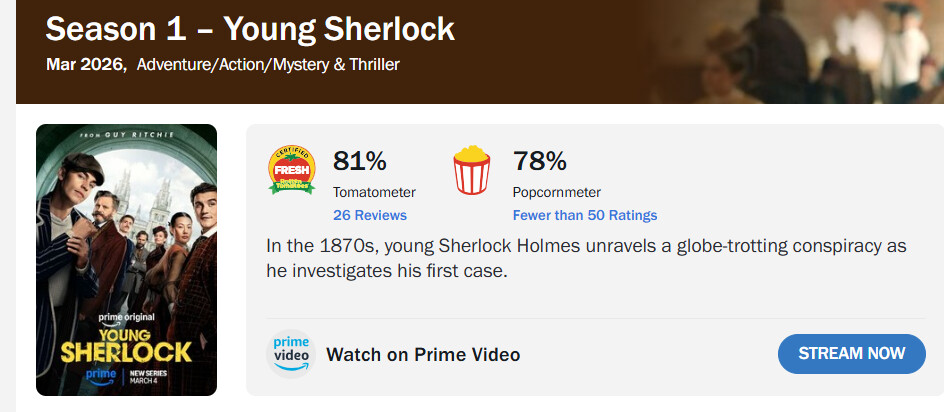Click the Adventure/Action/Mystery & Thriller genre text
This screenshot has height=412, width=944.
click(x=268, y=65)
